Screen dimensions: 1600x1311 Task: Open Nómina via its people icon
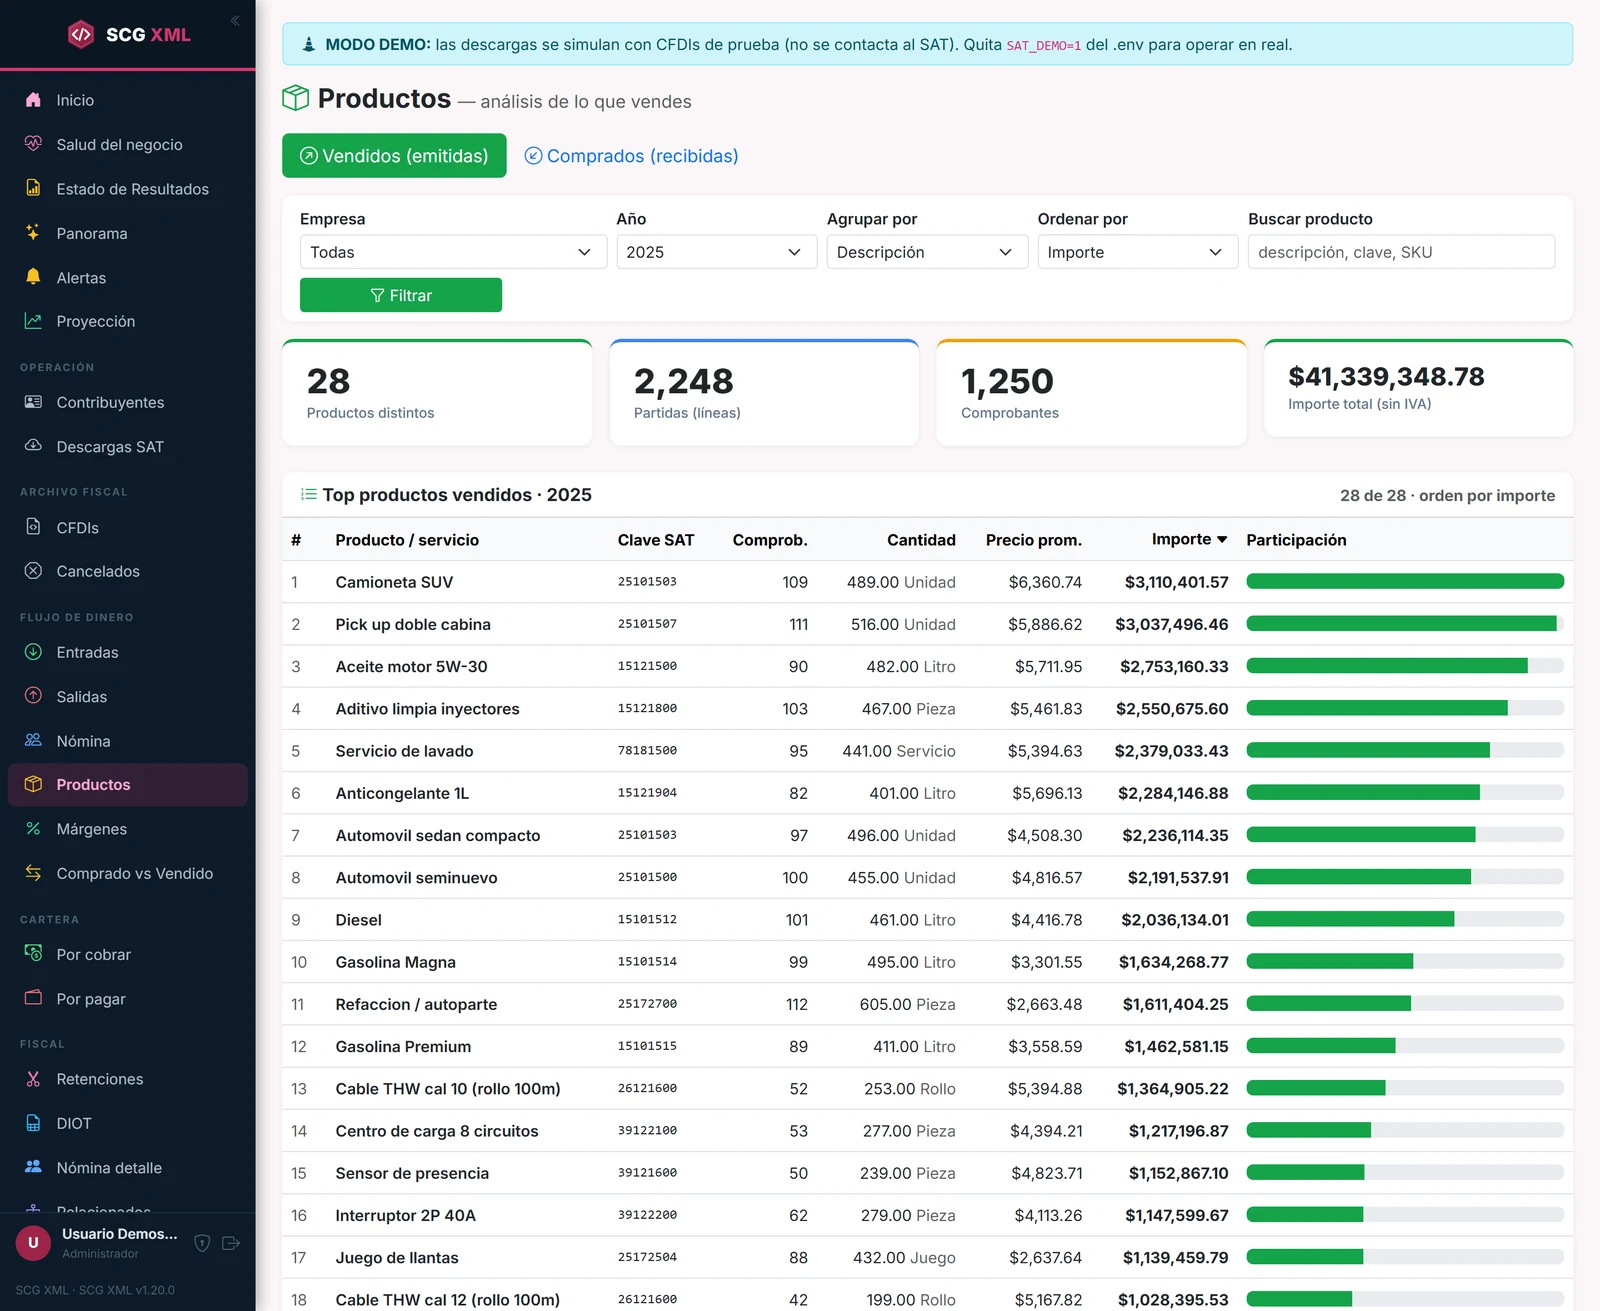pyautogui.click(x=33, y=740)
